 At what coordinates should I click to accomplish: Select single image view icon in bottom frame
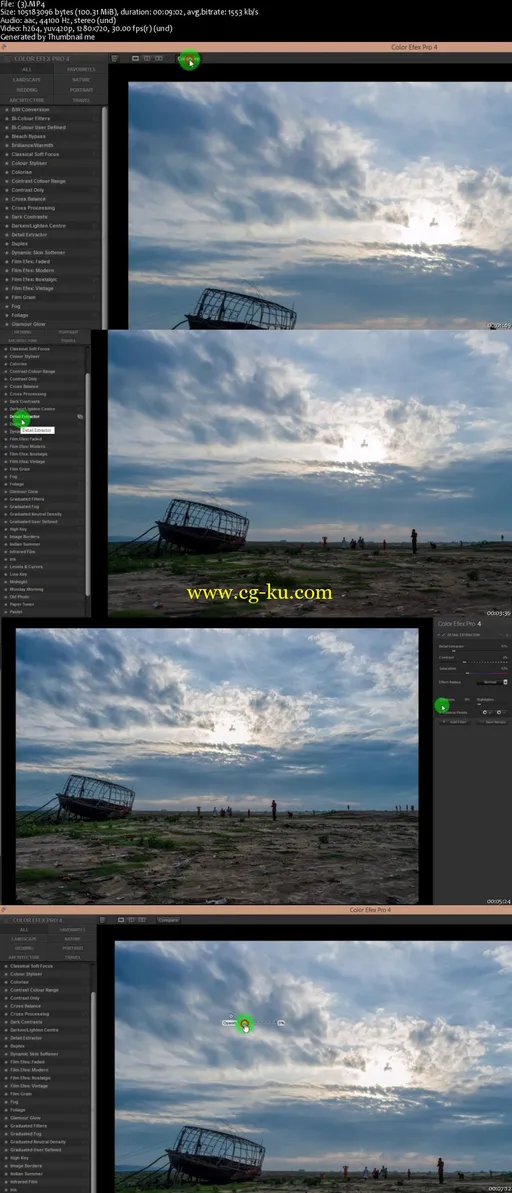121,920
